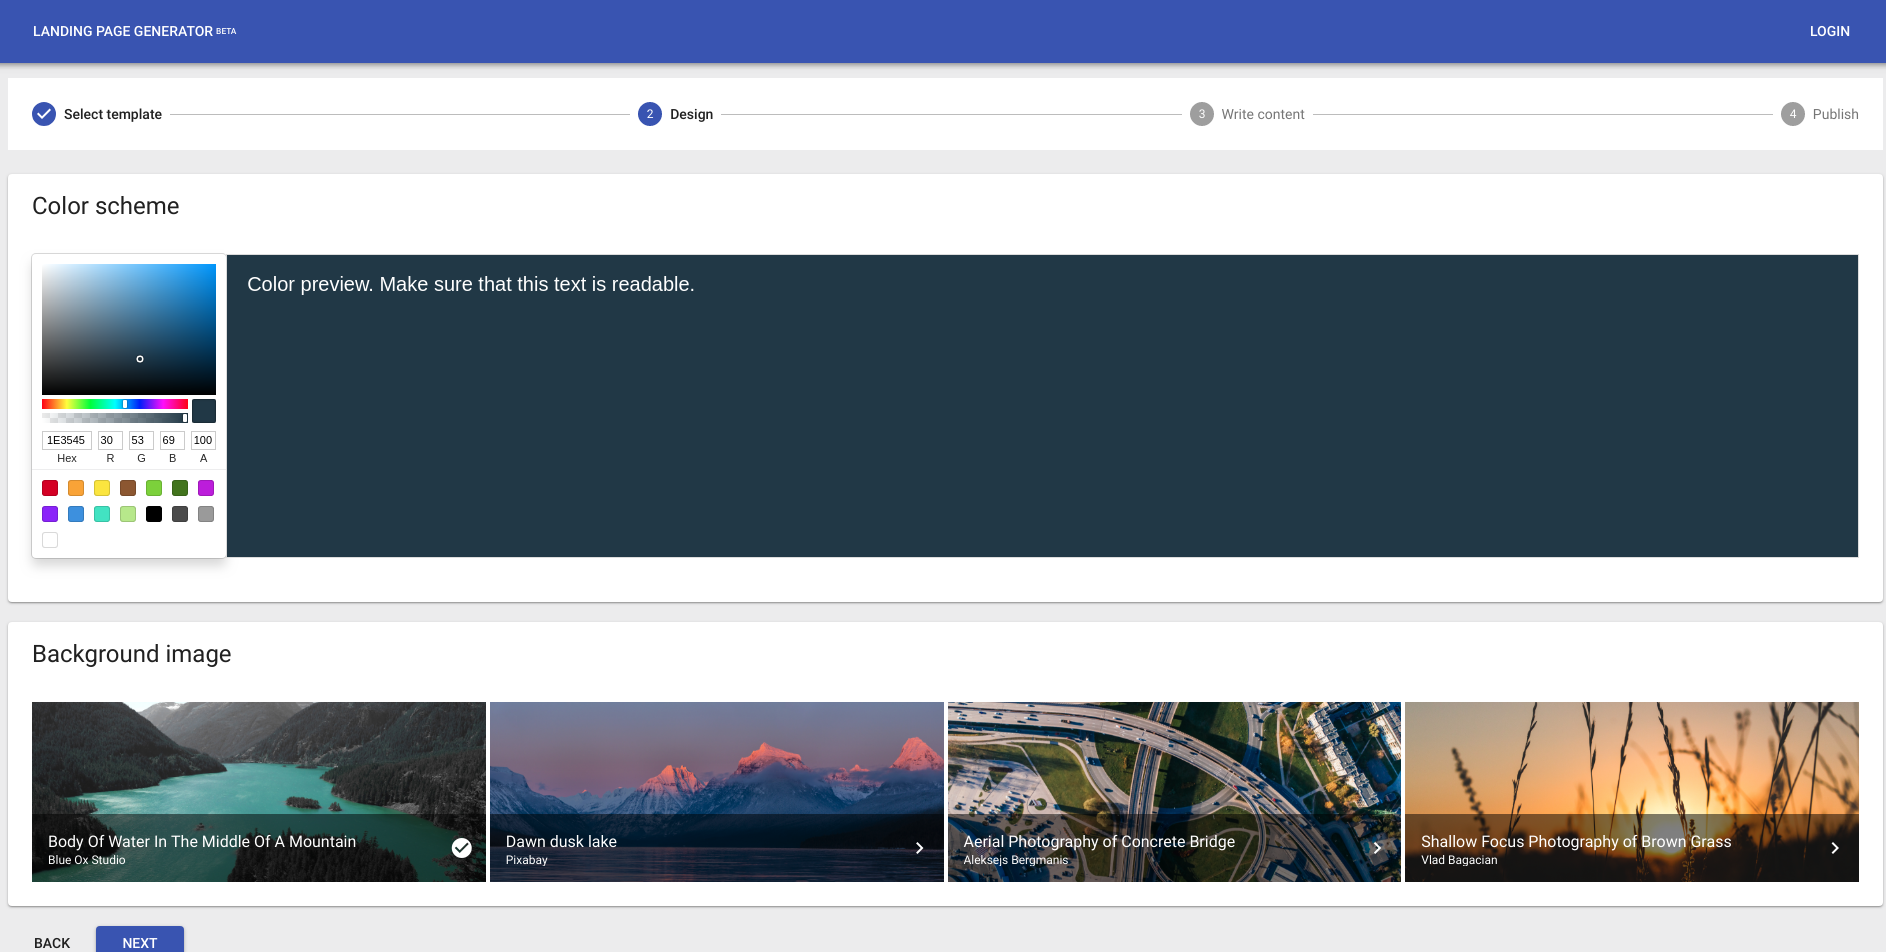Viewport: 1886px width, 952px height.
Task: Click the Background image heading
Action: click(x=132, y=654)
